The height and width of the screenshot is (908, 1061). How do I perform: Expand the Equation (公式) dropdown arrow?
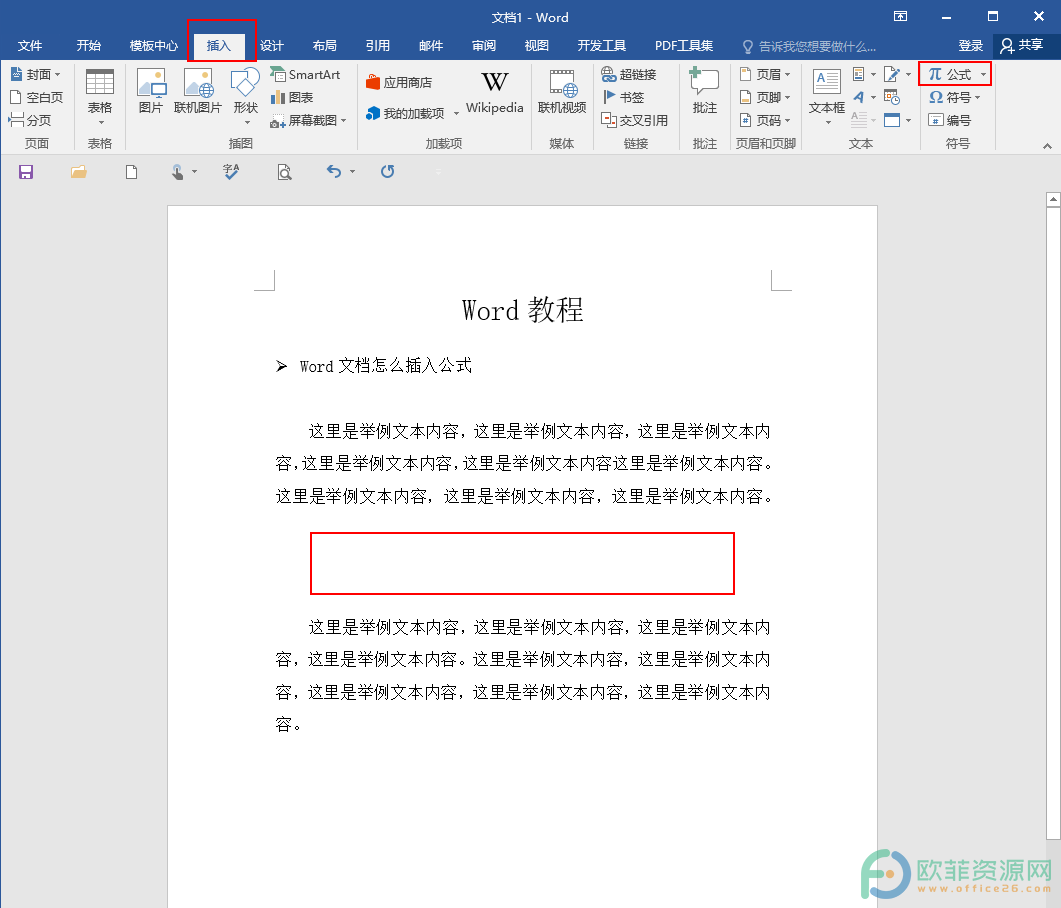coord(983,74)
